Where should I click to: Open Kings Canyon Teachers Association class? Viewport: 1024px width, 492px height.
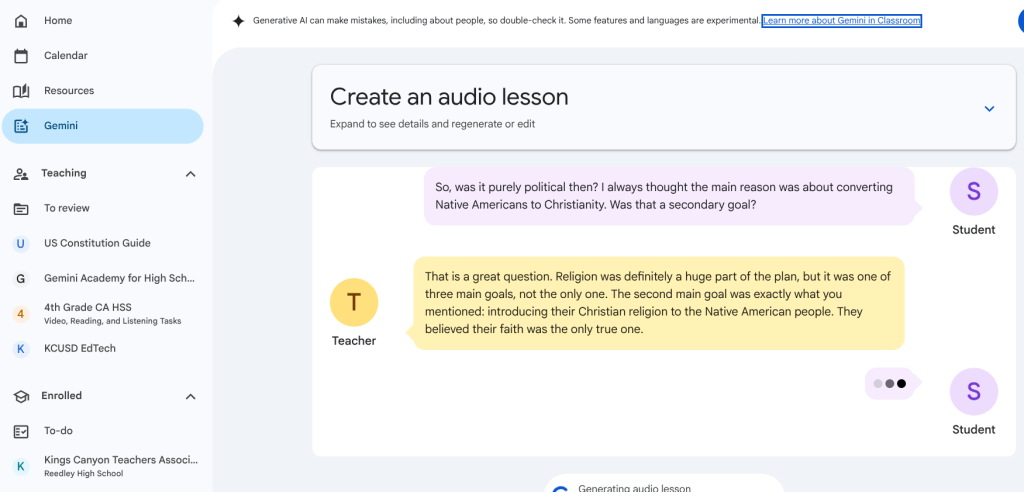(x=120, y=460)
